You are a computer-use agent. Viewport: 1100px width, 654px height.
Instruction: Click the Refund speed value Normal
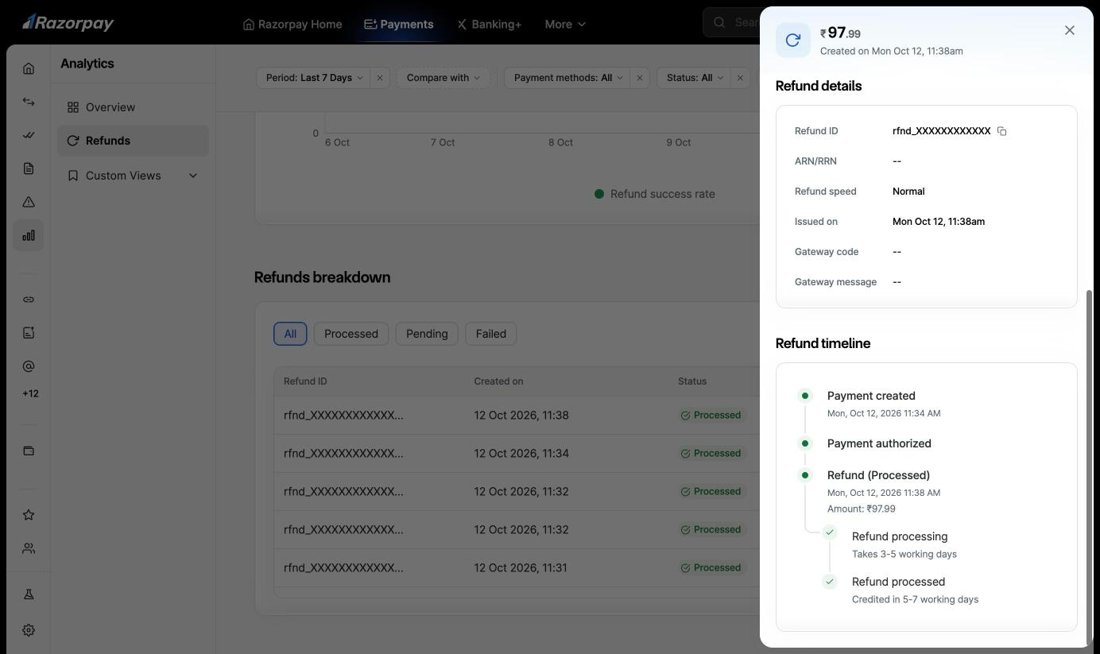(x=908, y=192)
